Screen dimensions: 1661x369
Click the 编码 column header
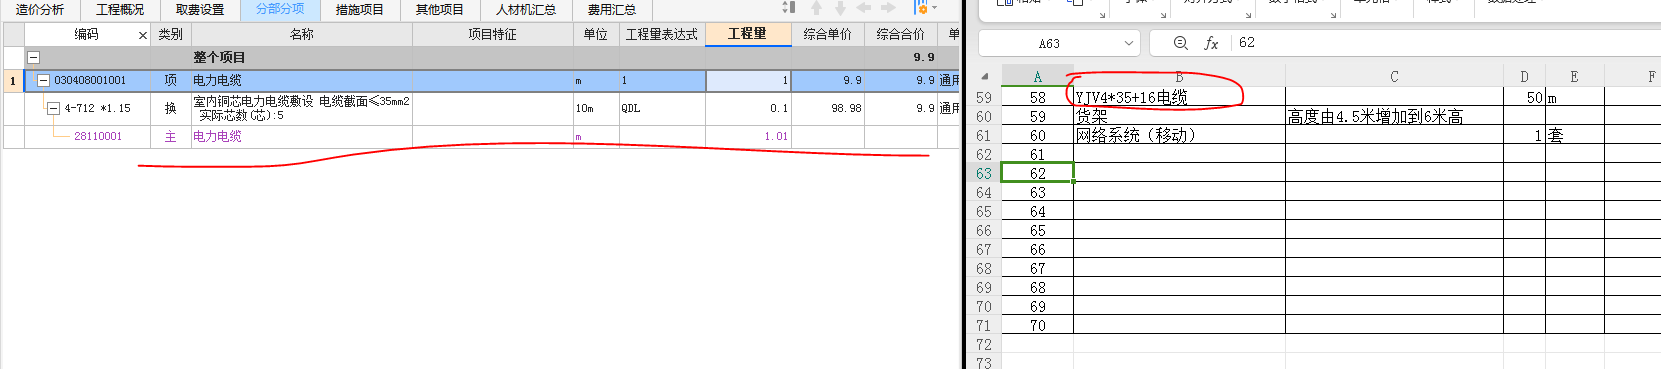(86, 34)
